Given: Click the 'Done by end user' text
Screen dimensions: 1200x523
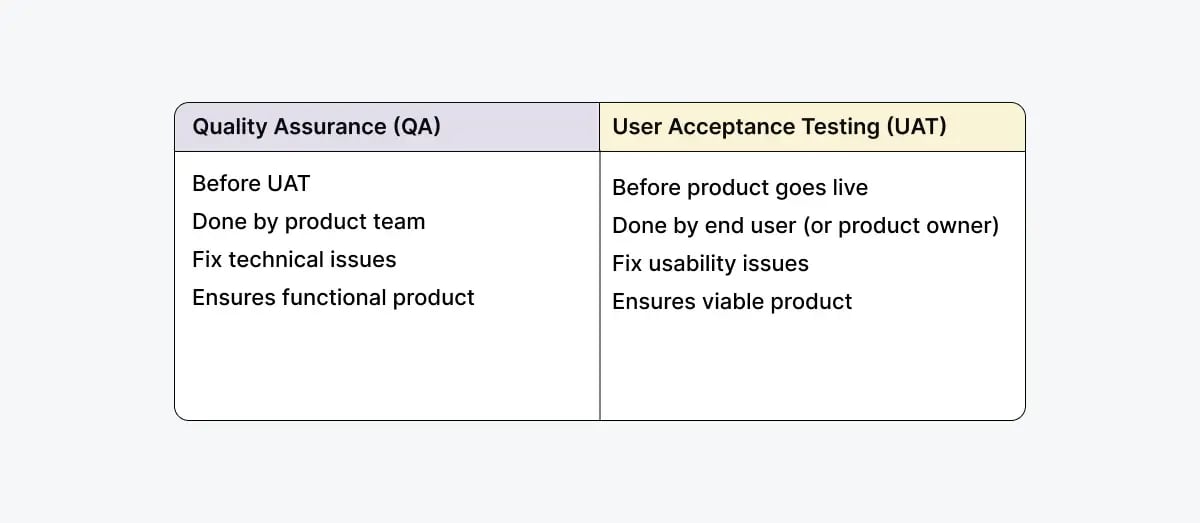Looking at the screenshot, I should click(x=704, y=226).
